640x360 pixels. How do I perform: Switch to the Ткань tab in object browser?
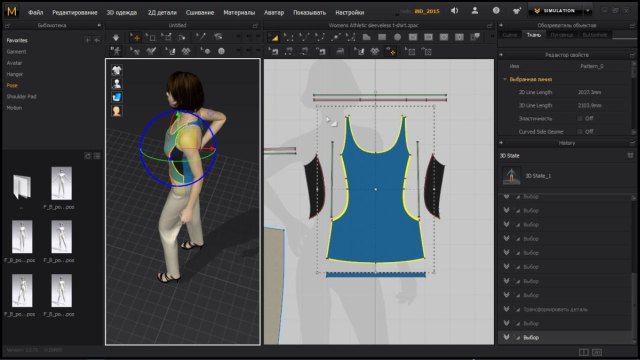533,35
